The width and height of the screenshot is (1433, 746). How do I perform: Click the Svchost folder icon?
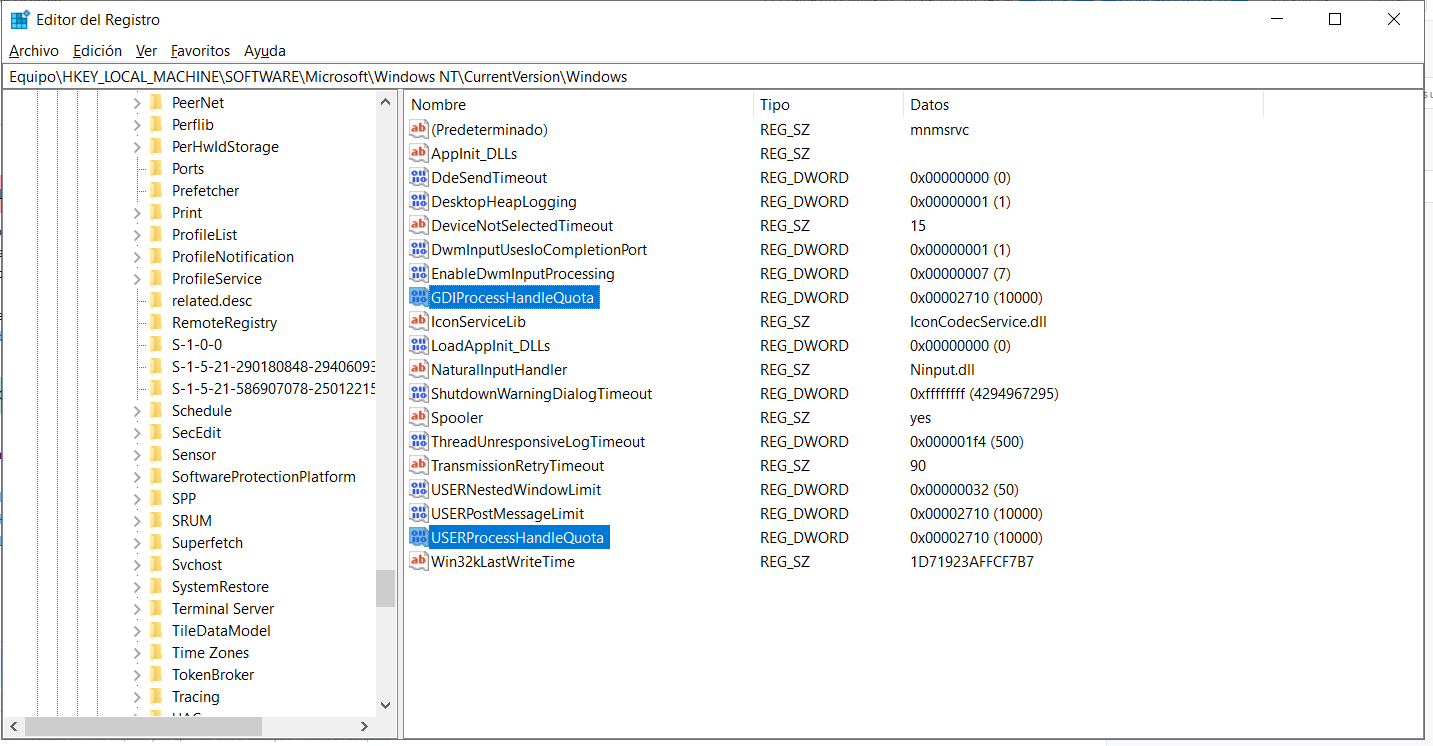(155, 564)
